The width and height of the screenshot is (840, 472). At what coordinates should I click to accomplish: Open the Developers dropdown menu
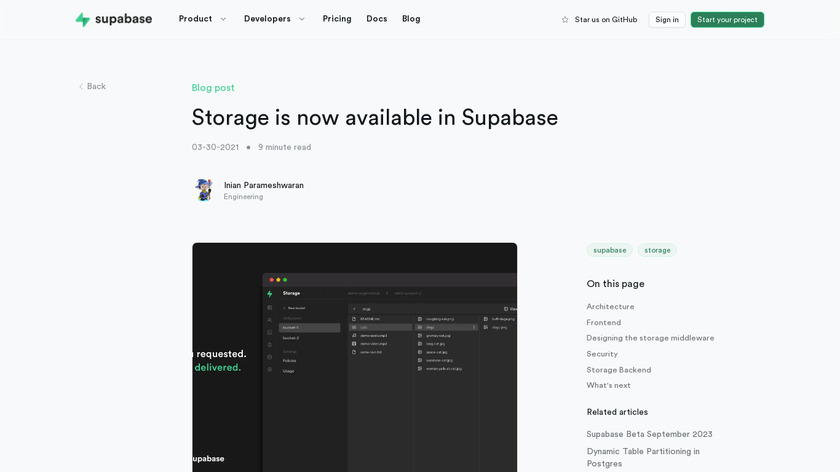(274, 19)
